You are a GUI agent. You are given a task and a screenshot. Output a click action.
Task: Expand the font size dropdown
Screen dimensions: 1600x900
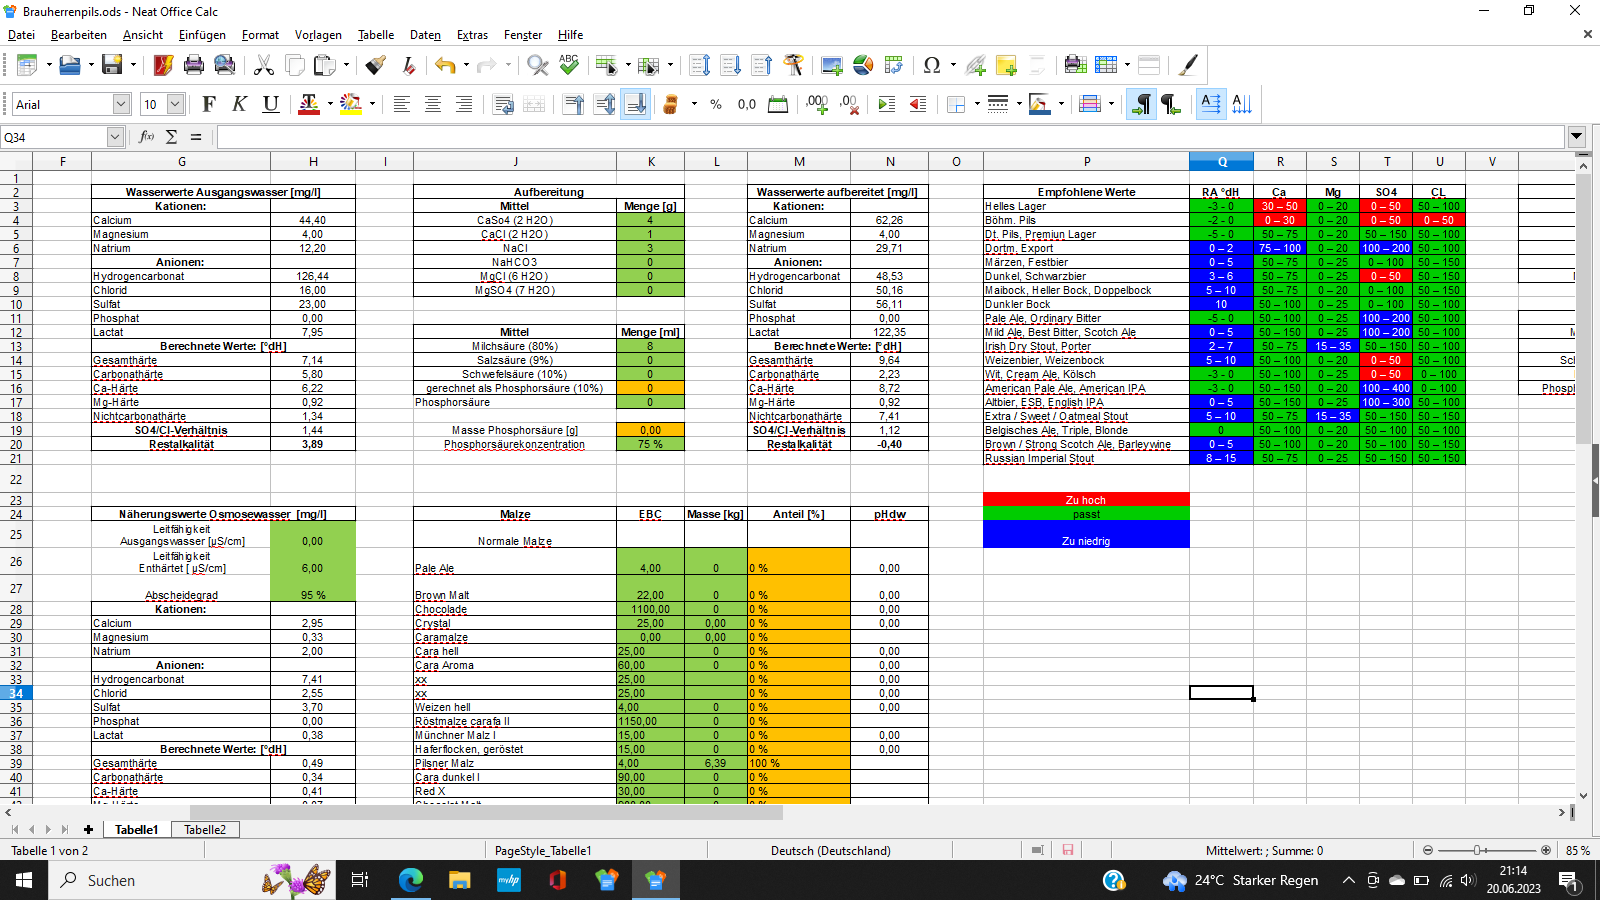coord(175,104)
